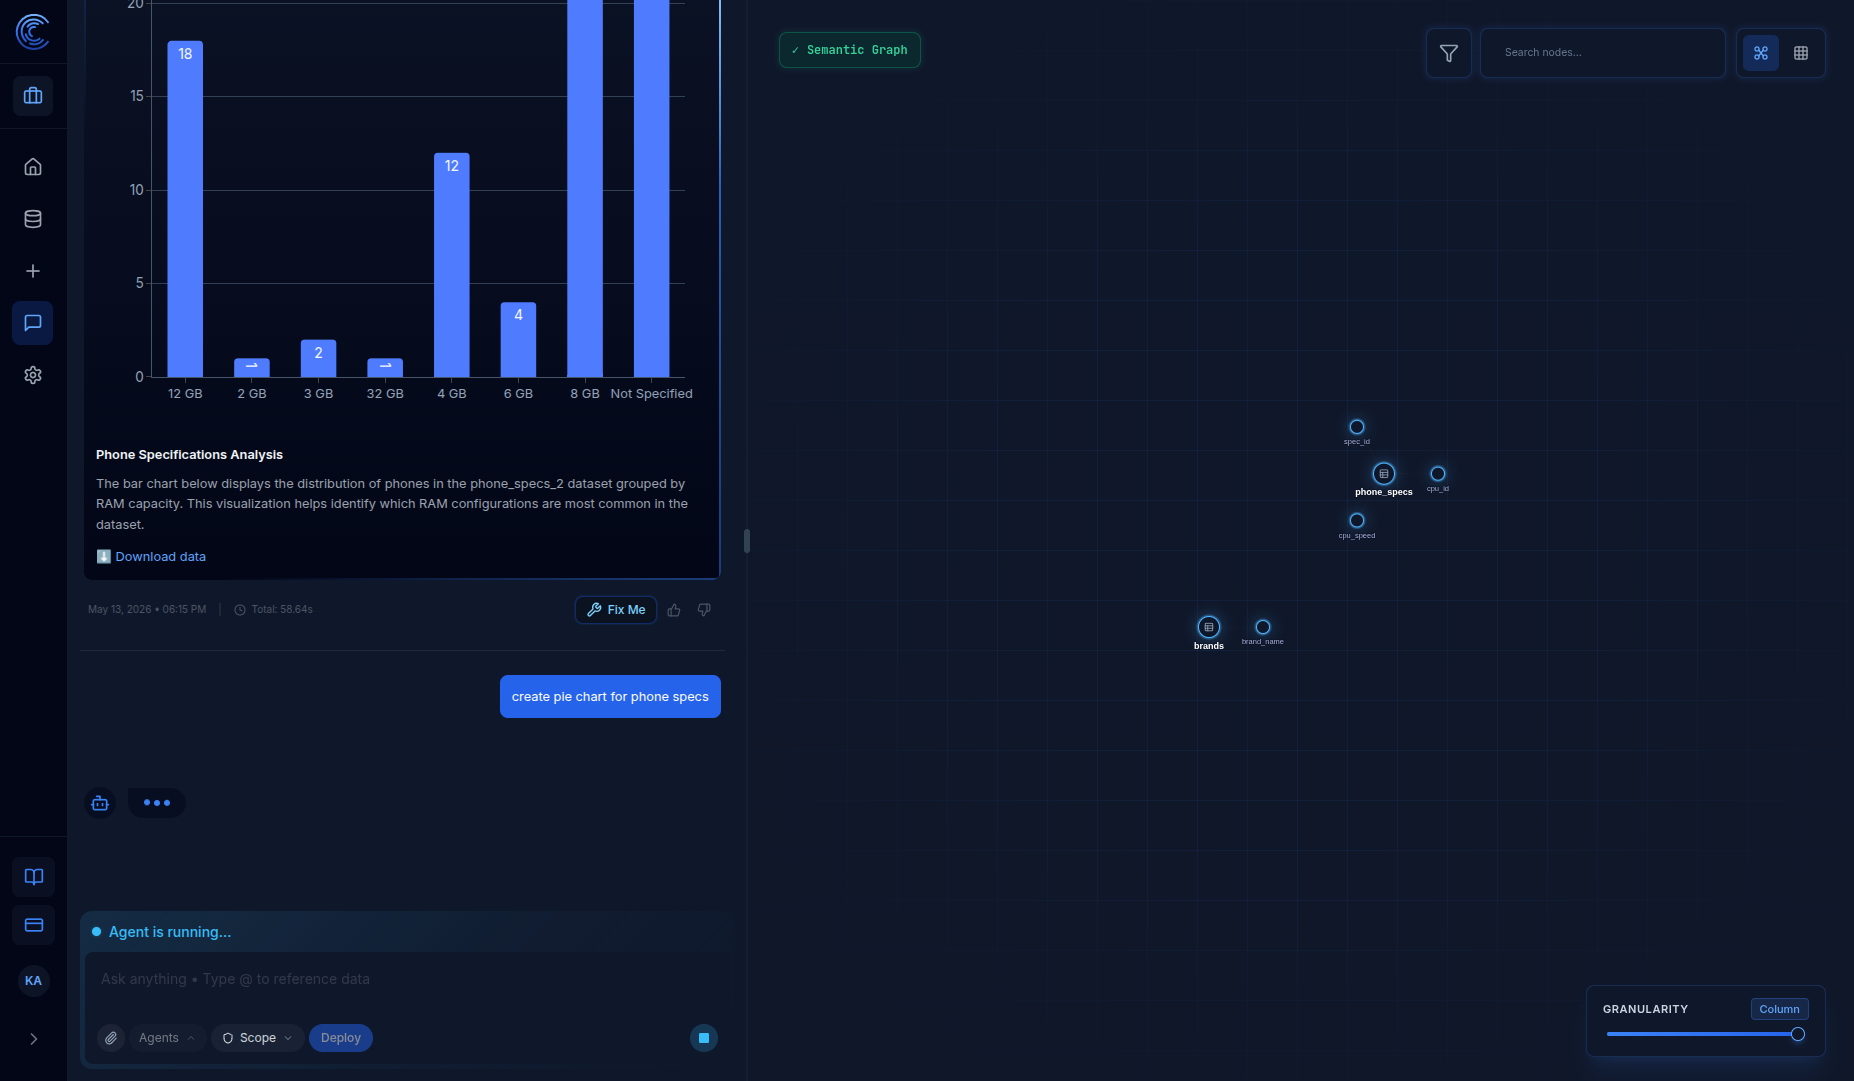
Task: Expand the Agents dropdown
Action: (167, 1038)
